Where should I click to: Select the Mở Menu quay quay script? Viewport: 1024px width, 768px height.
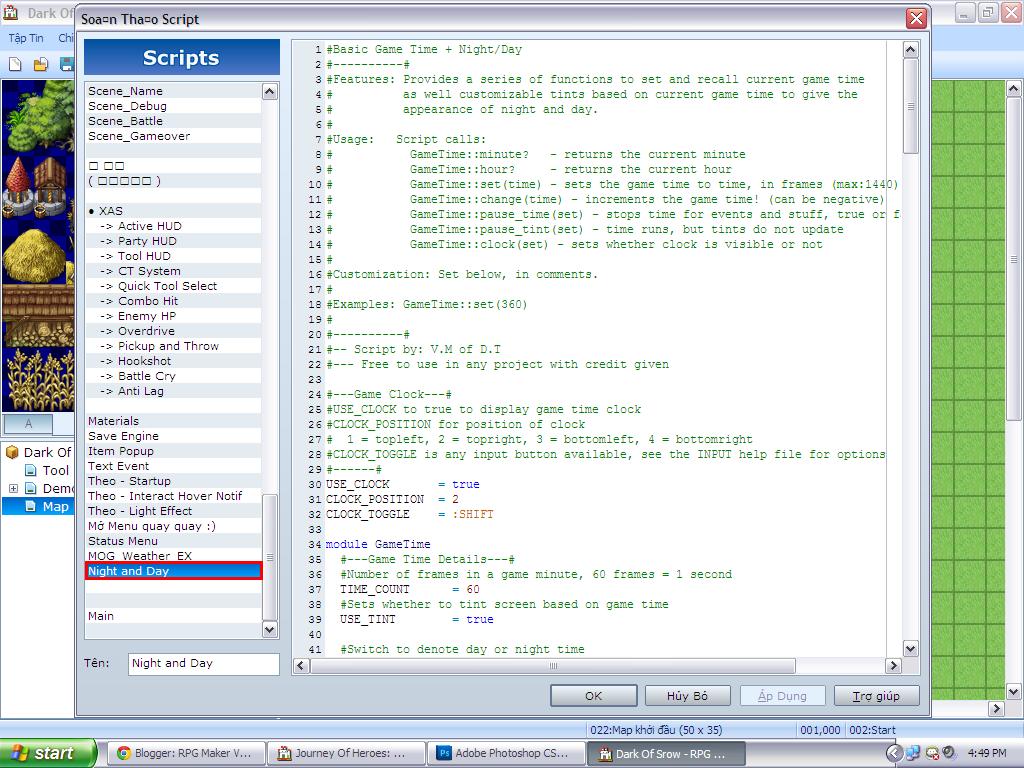point(173,526)
